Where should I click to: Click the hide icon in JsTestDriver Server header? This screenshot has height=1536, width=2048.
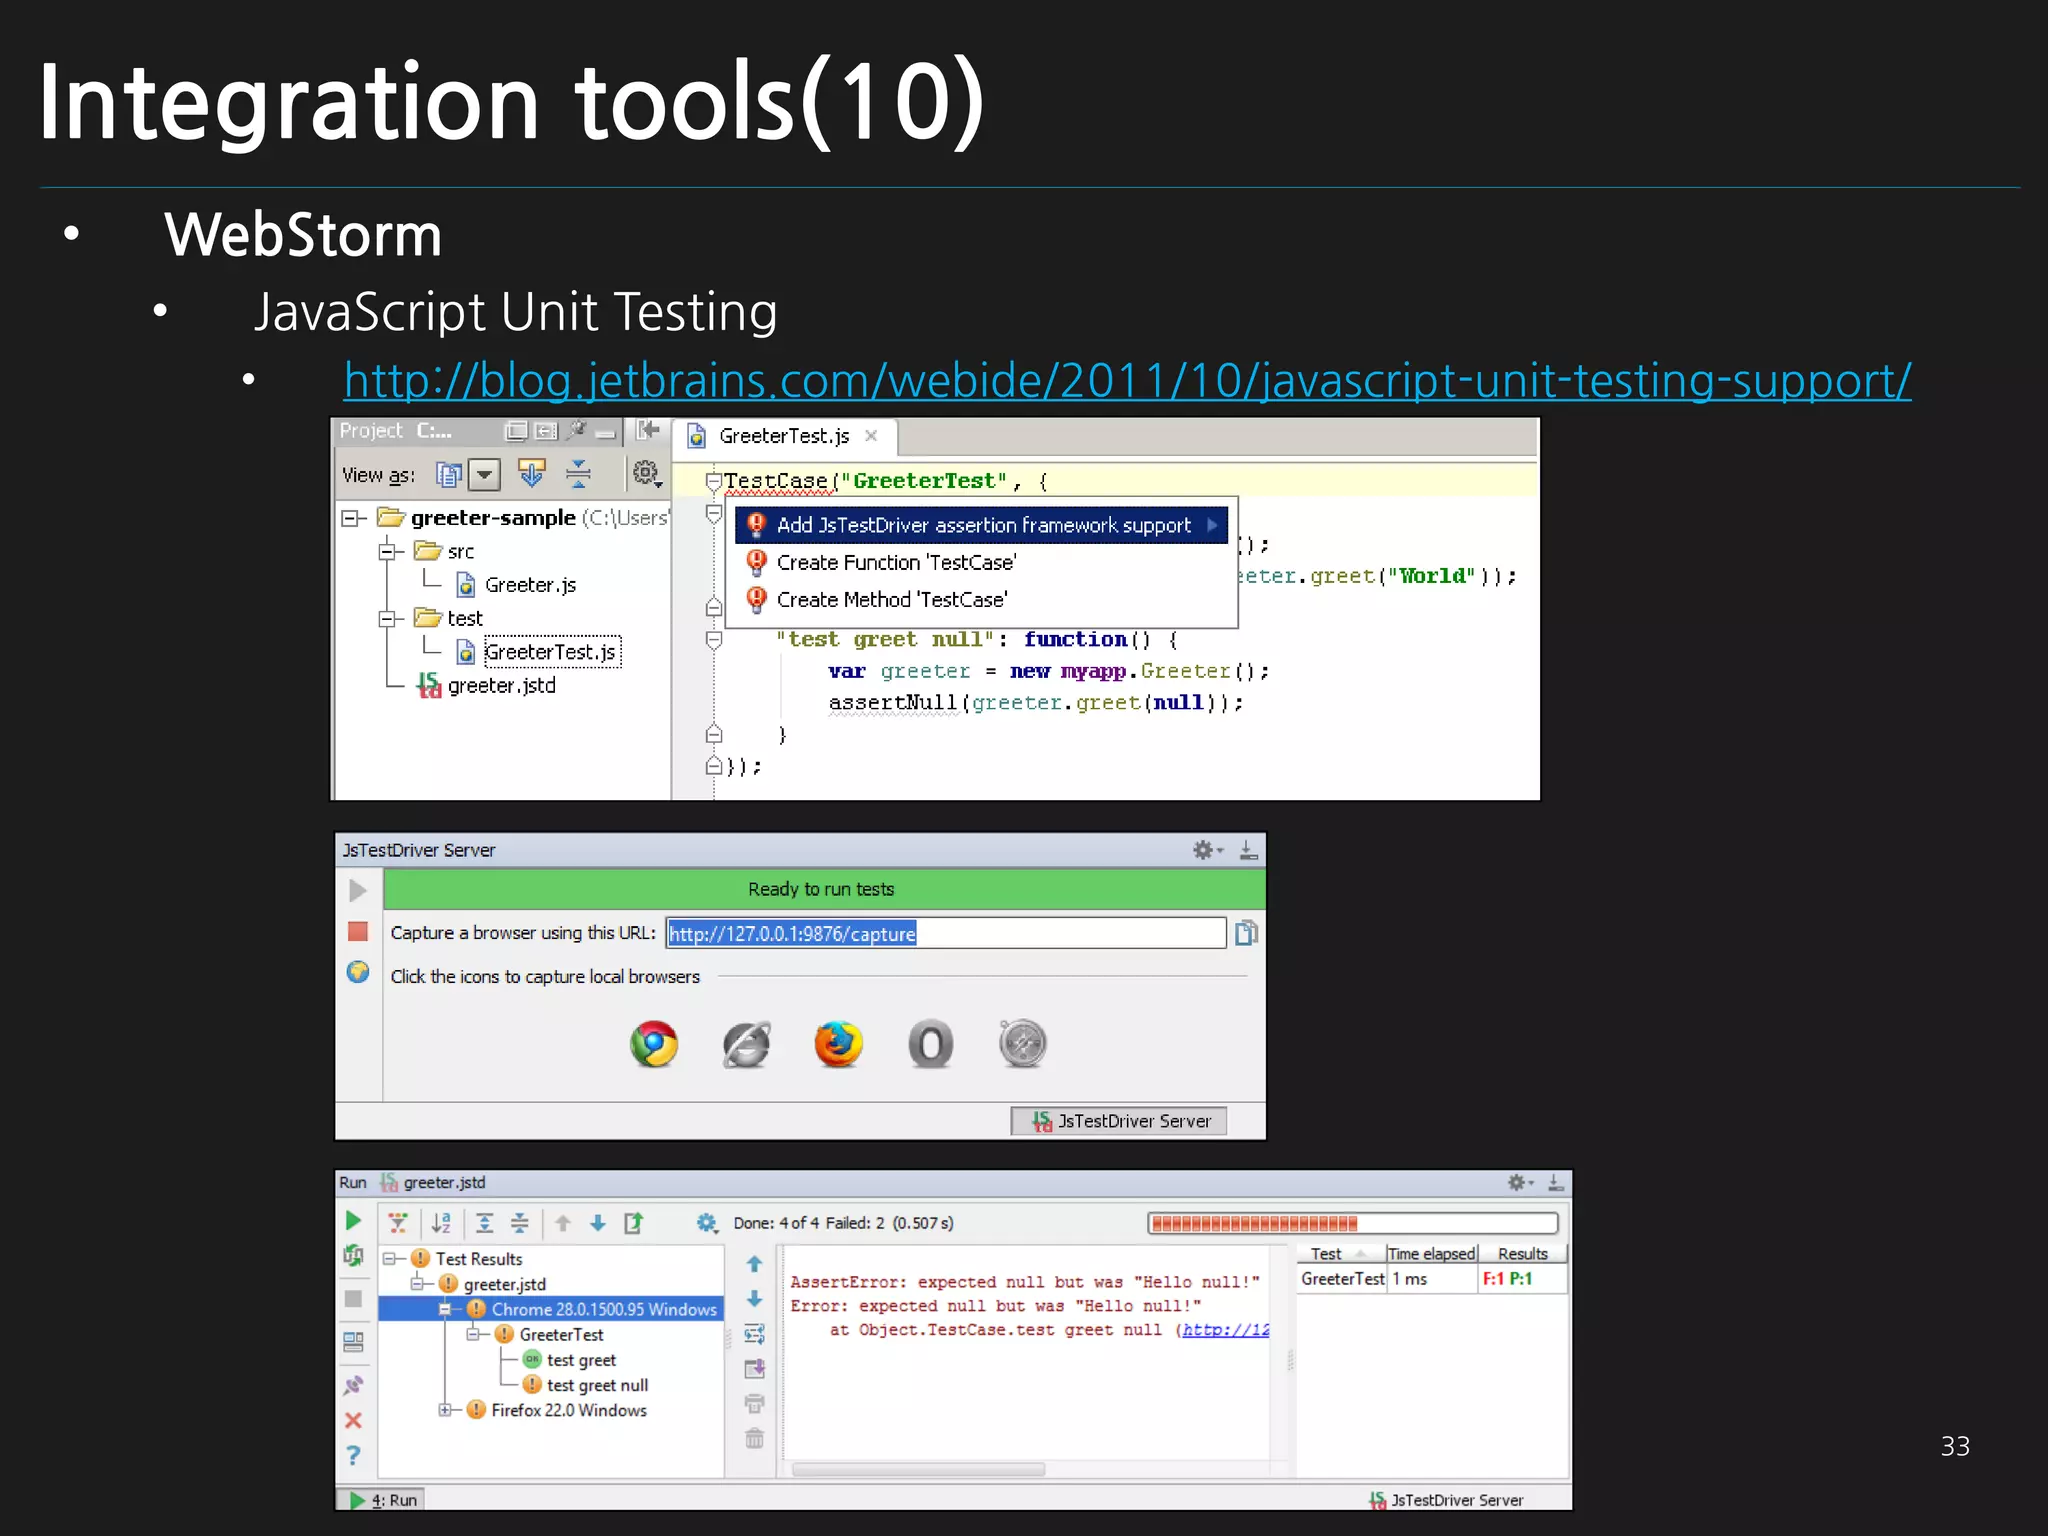pos(1248,850)
